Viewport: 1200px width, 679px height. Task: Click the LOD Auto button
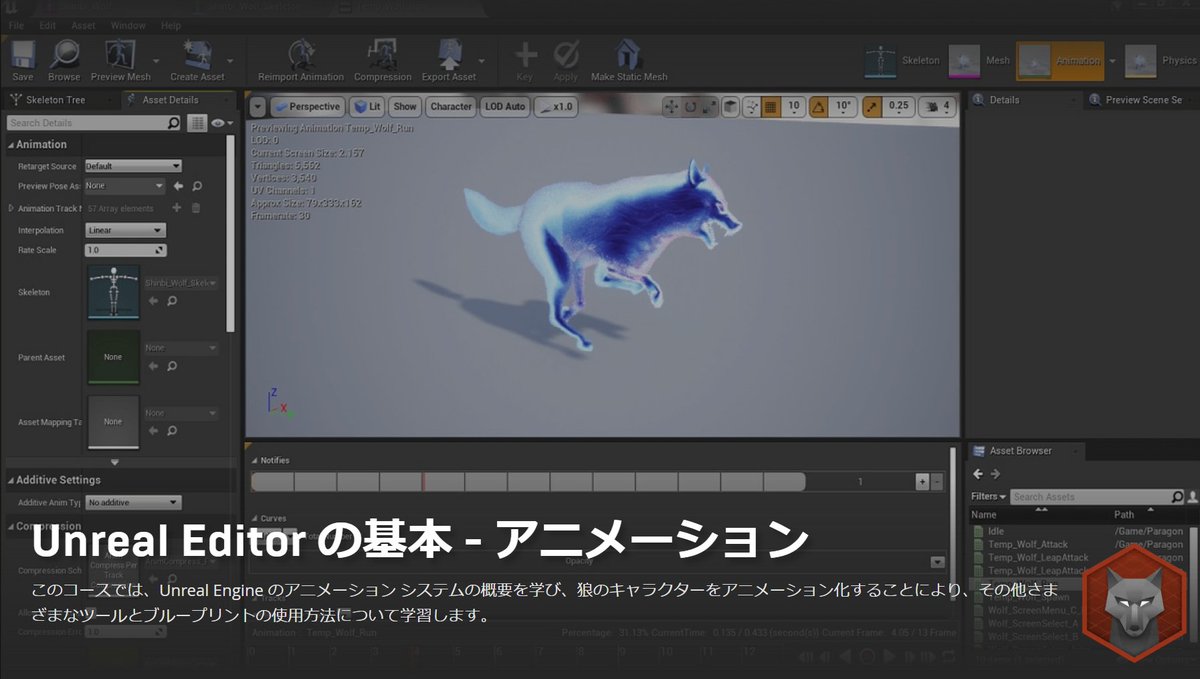[505, 106]
